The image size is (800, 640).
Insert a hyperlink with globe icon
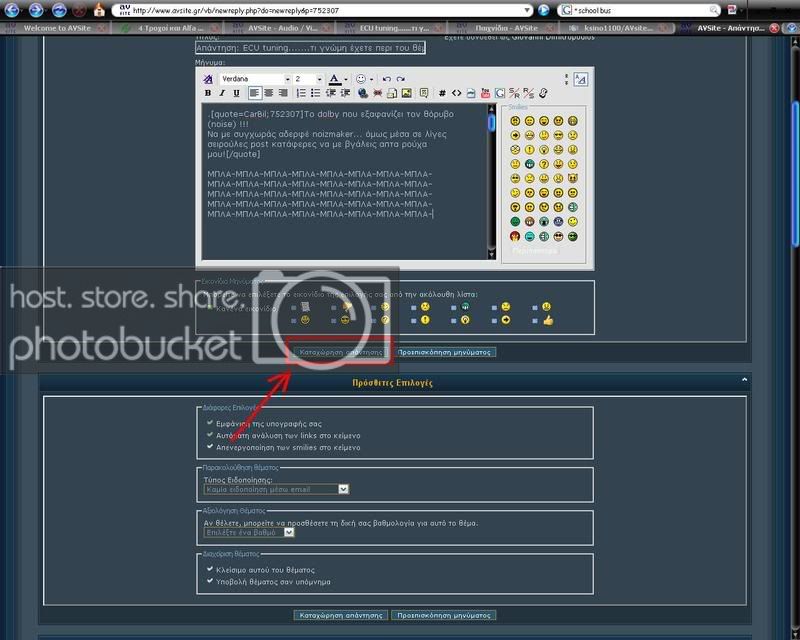point(363,93)
